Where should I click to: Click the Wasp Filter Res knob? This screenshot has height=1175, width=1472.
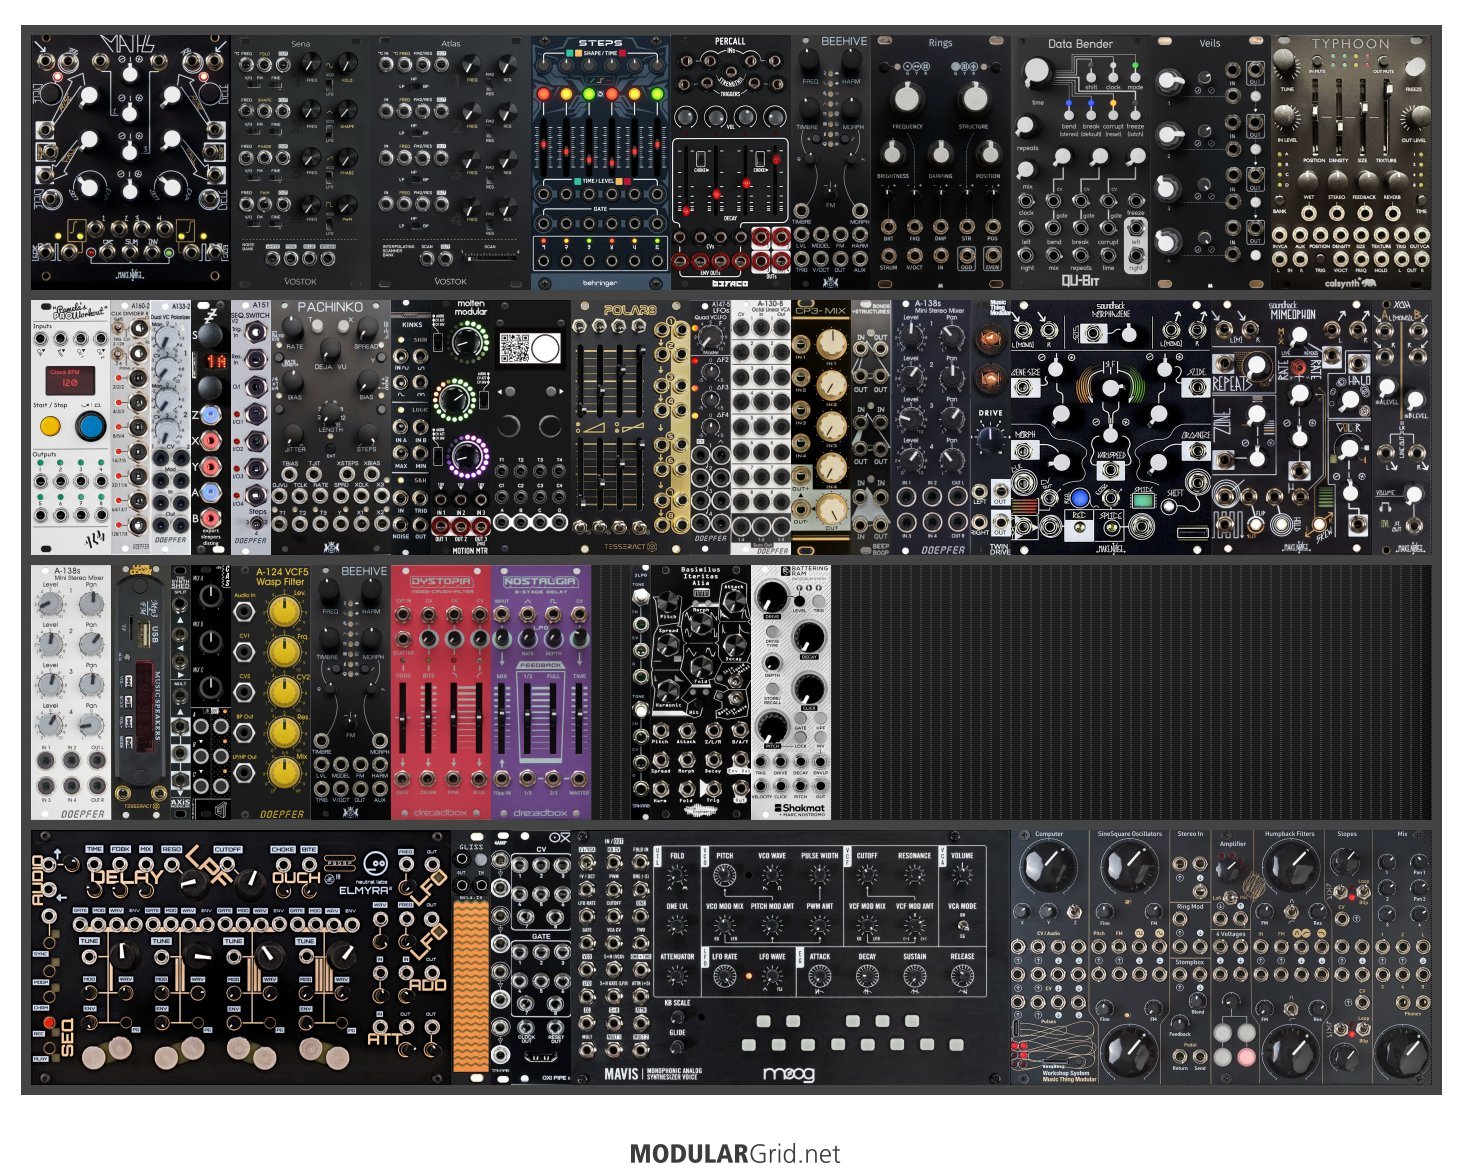tap(284, 731)
